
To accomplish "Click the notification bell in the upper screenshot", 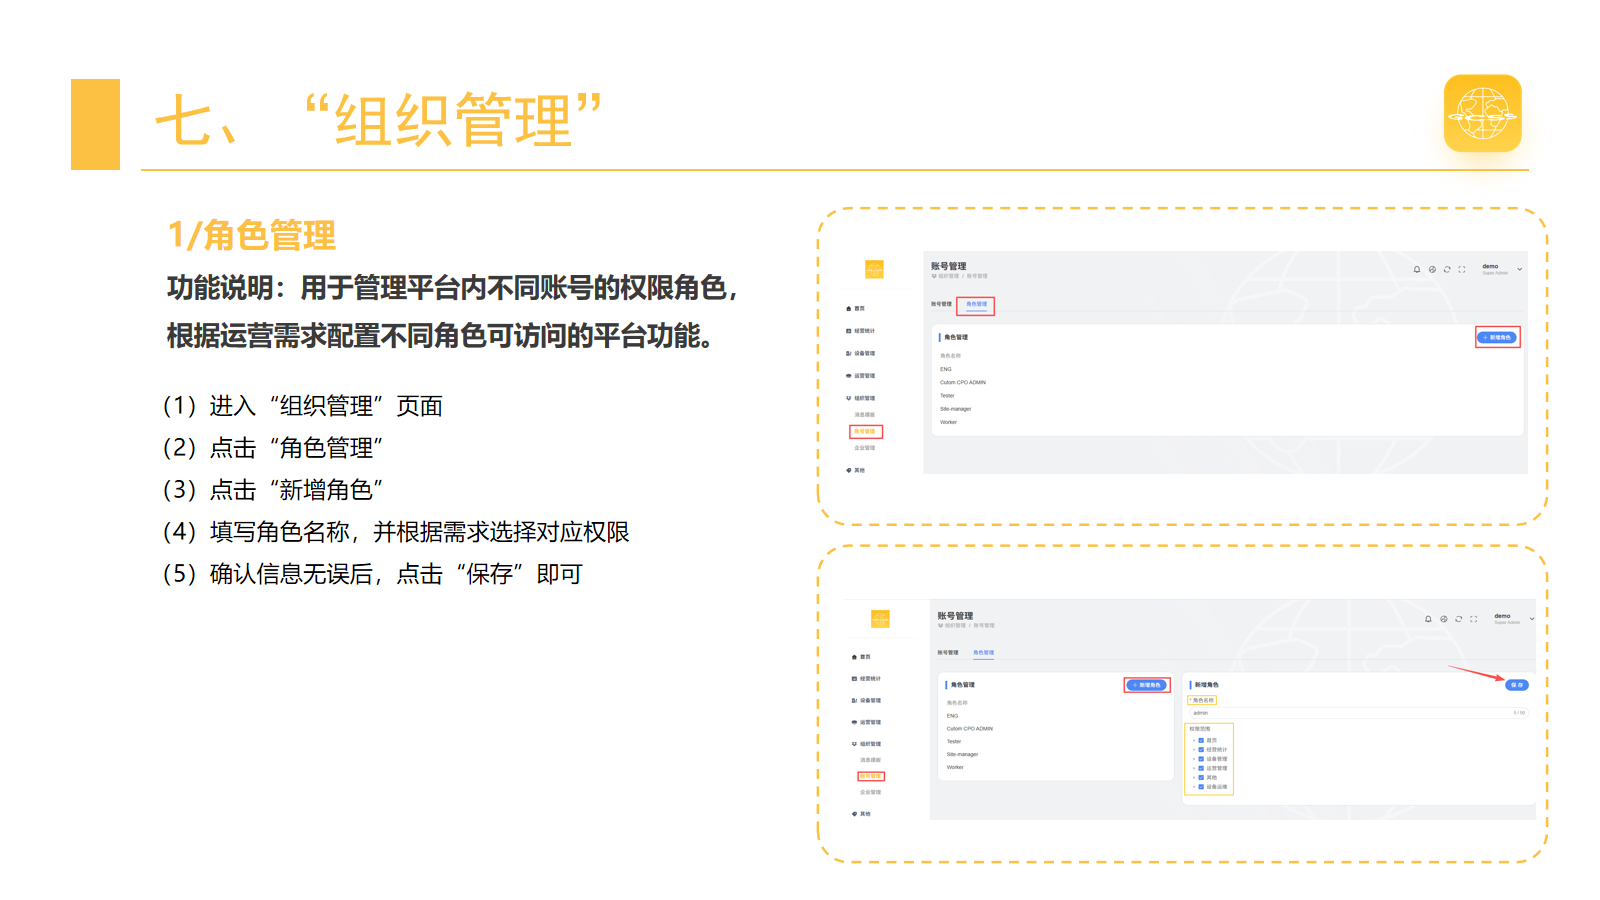I will (1417, 269).
